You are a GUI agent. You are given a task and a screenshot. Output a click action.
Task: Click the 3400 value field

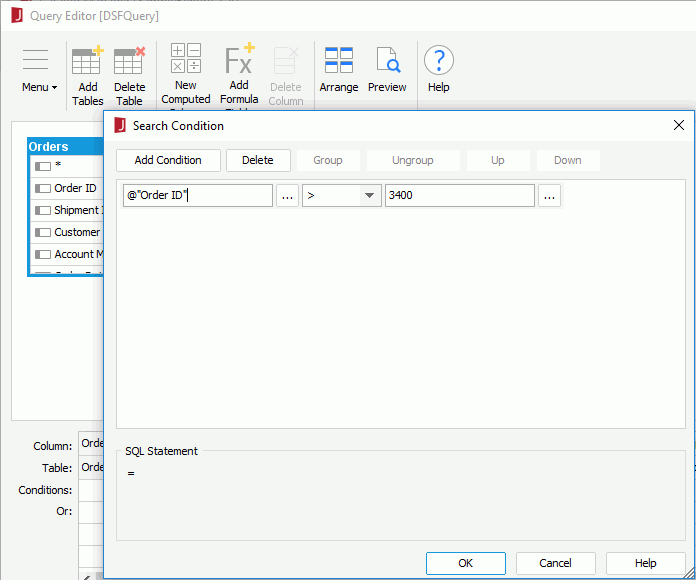point(459,196)
